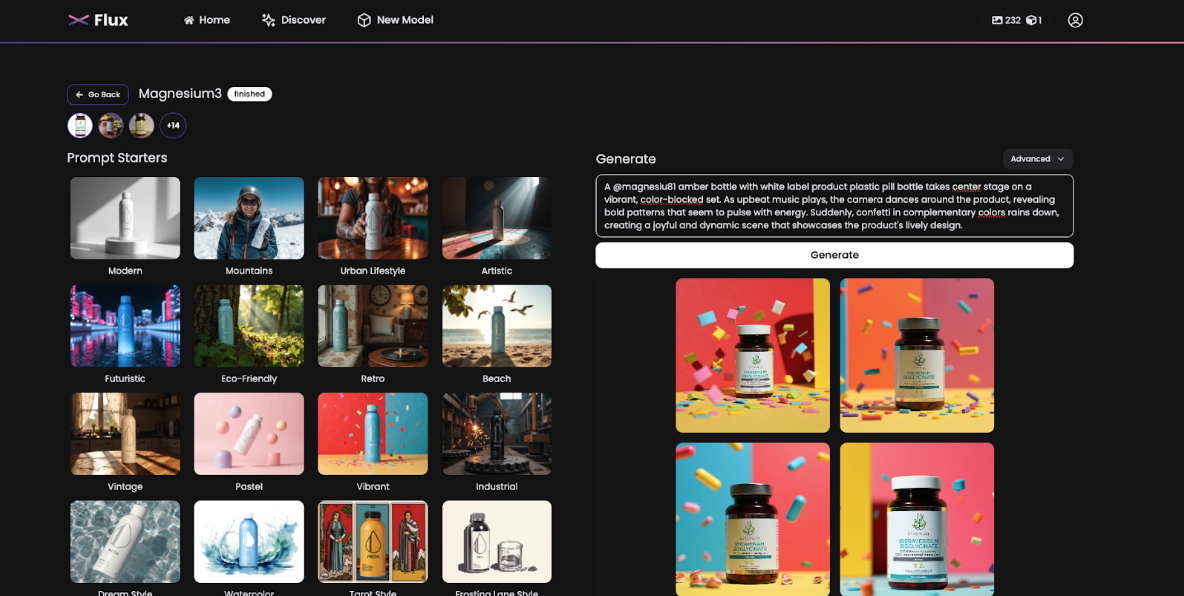Open the user account profile icon

[1075, 19]
